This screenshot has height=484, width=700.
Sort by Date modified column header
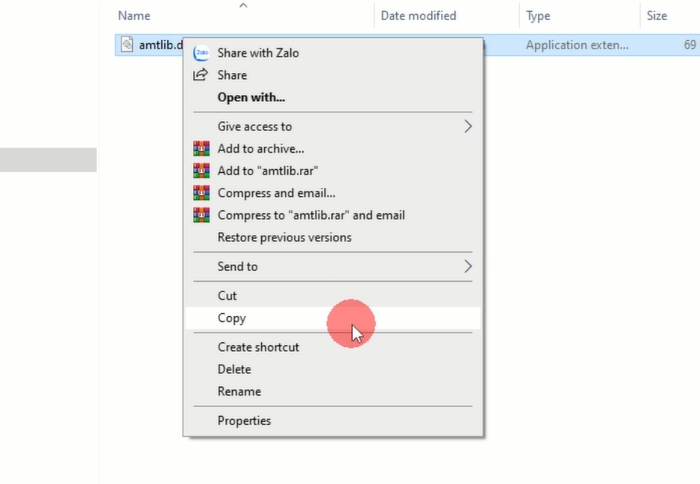pyautogui.click(x=418, y=16)
